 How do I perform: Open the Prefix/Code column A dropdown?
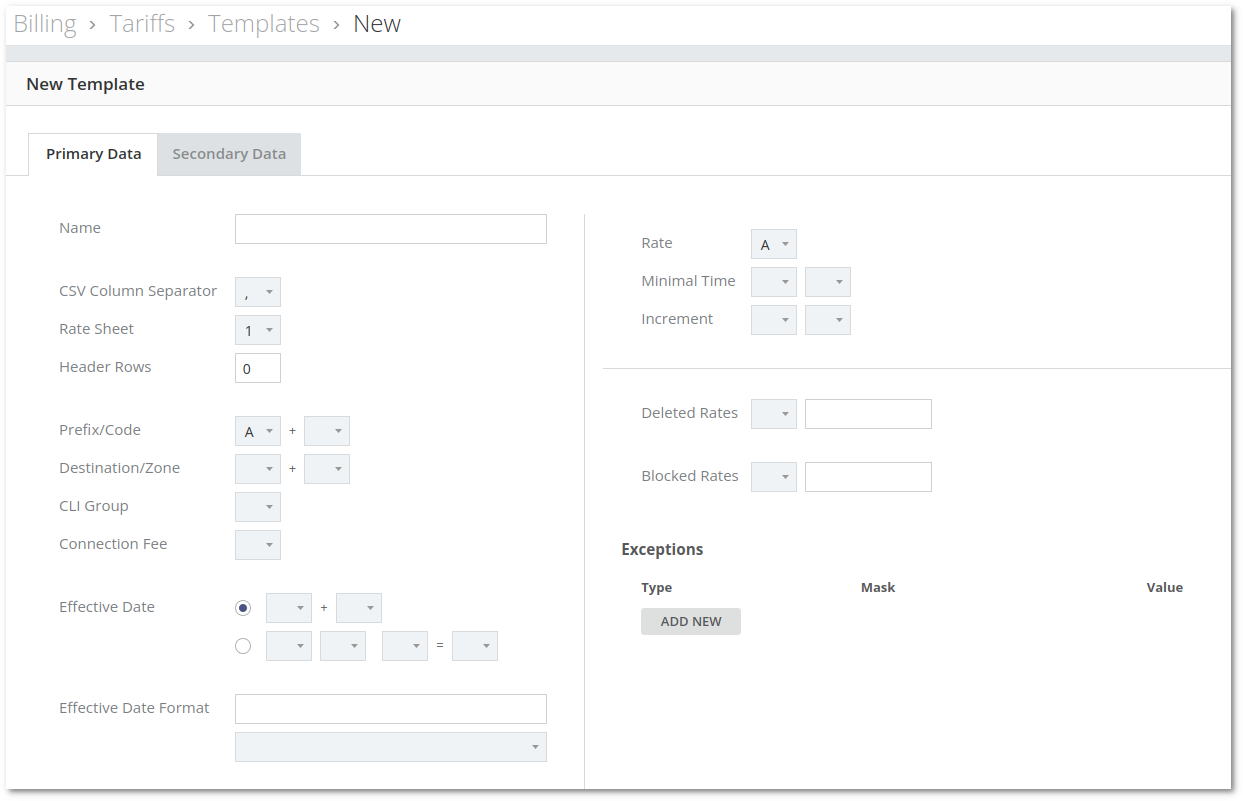[258, 431]
